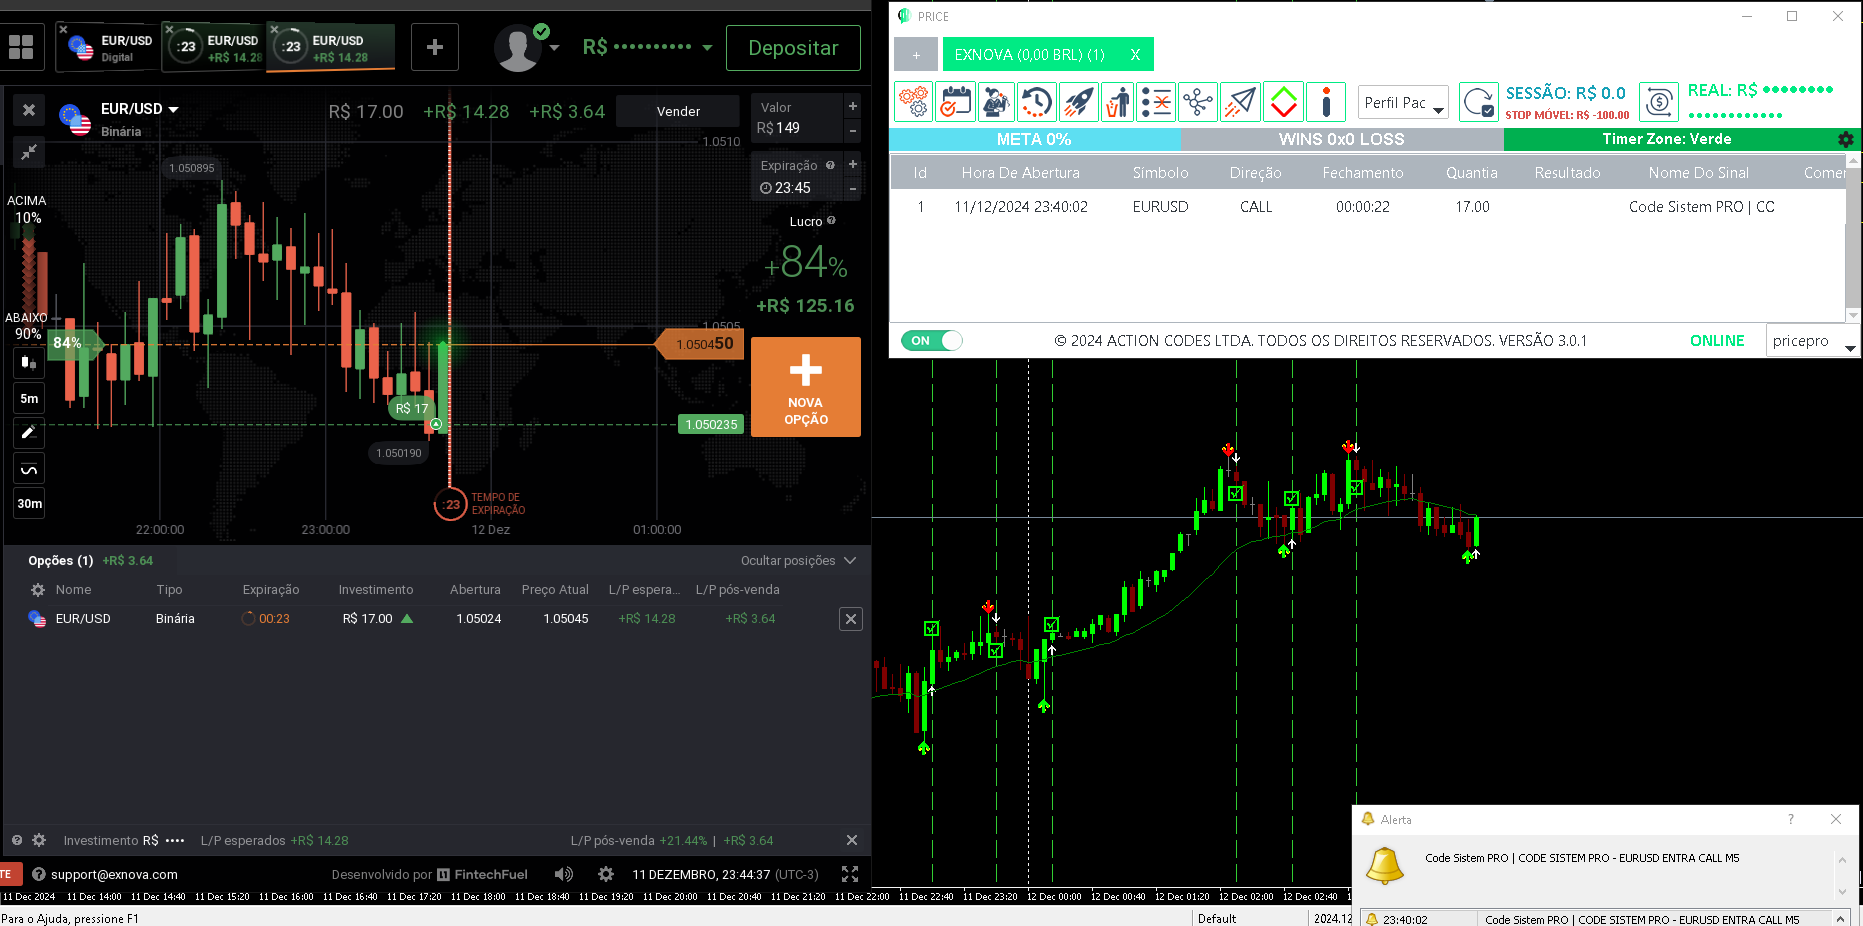Switch the bot ON toggle to off
Screen dimensions: 1863x926
coord(931,340)
